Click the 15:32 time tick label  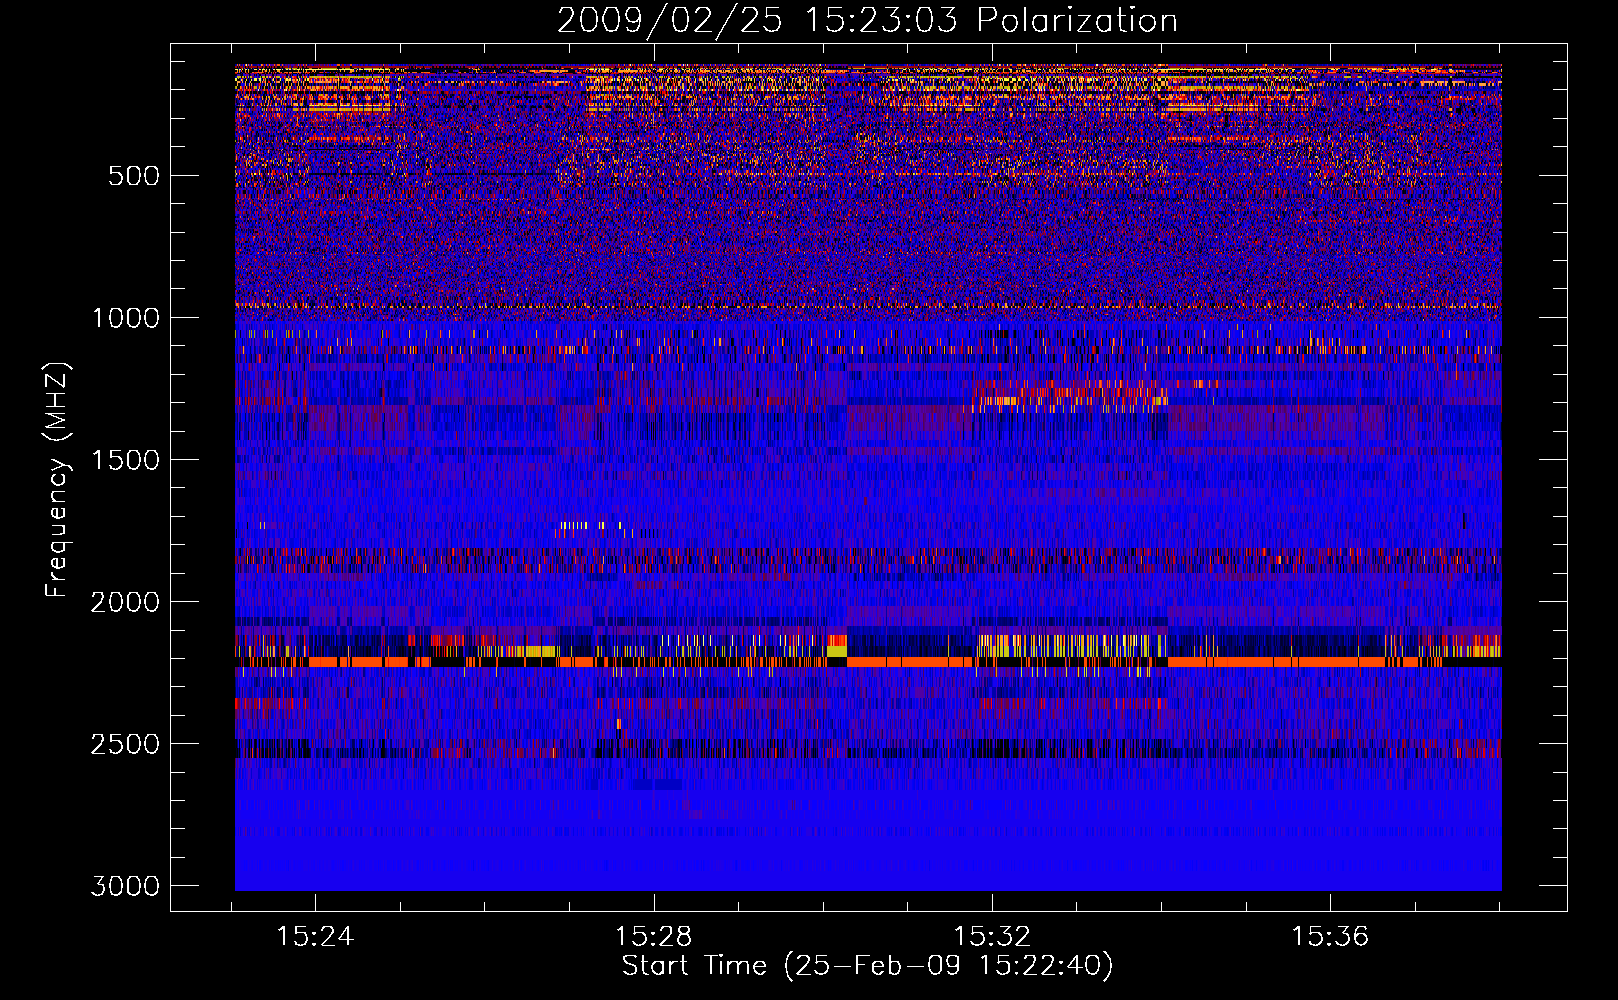click(992, 937)
